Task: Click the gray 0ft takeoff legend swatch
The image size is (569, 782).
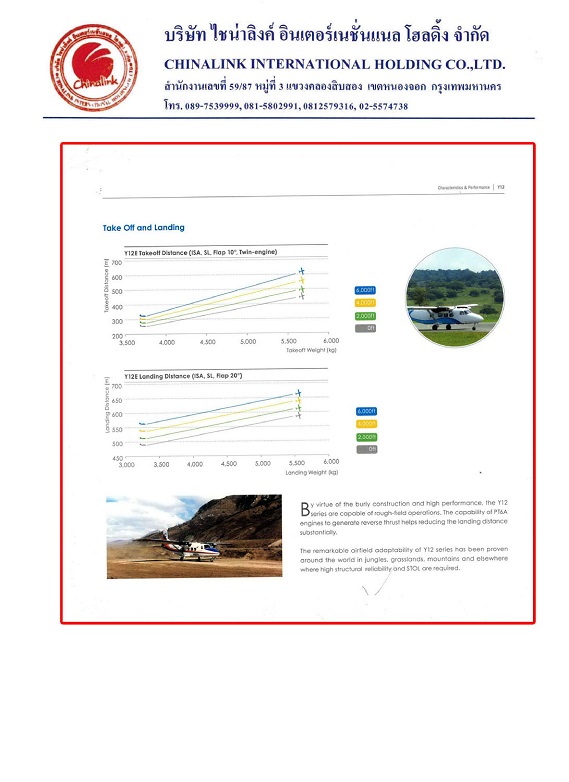Action: click(x=365, y=328)
